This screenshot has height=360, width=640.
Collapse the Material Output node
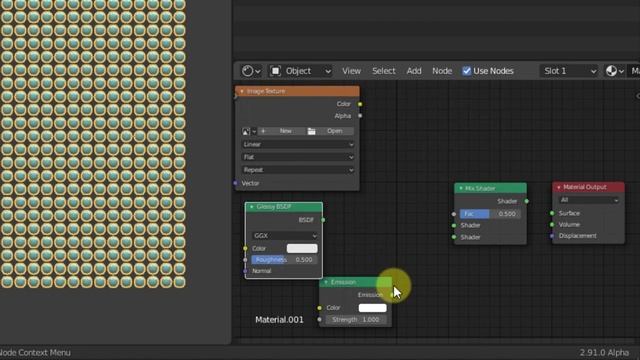(559, 187)
